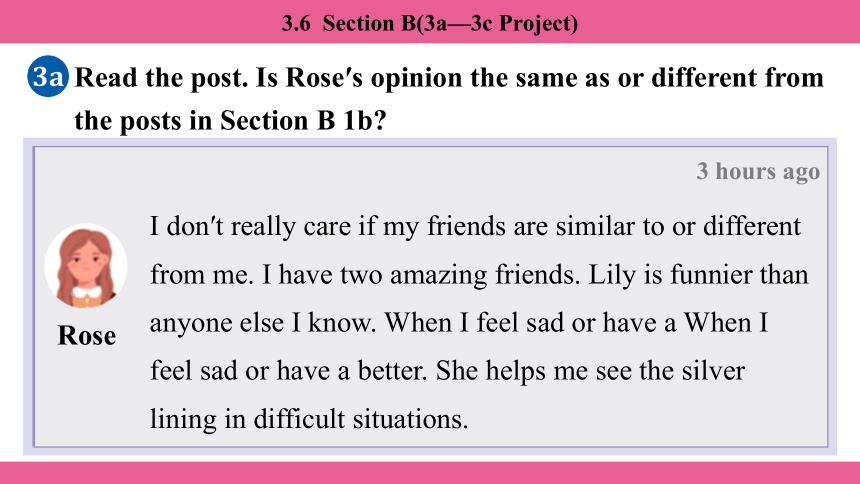The image size is (860, 484).
Task: Click the blue 3a exercise badge
Action: click(48, 76)
